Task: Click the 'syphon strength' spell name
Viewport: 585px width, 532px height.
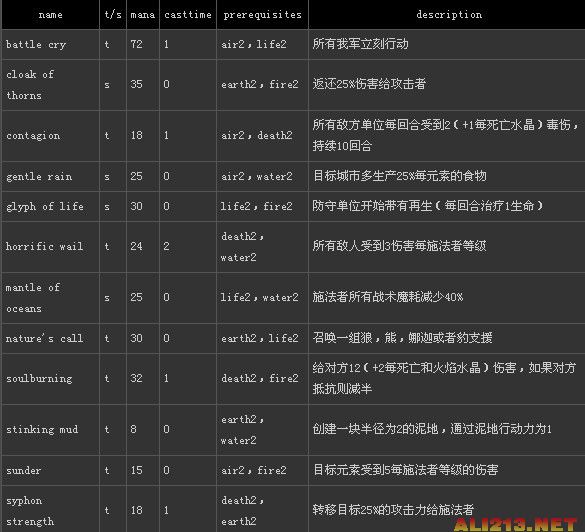Action: (30, 511)
